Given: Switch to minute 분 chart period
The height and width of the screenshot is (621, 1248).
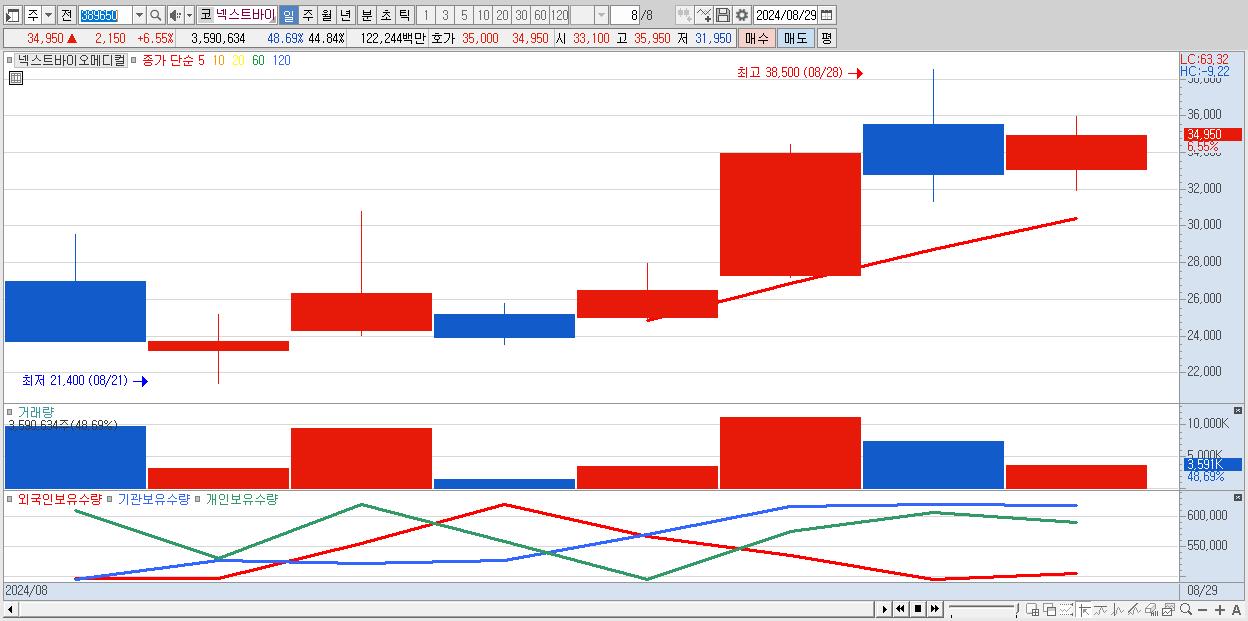Looking at the screenshot, I should point(365,15).
